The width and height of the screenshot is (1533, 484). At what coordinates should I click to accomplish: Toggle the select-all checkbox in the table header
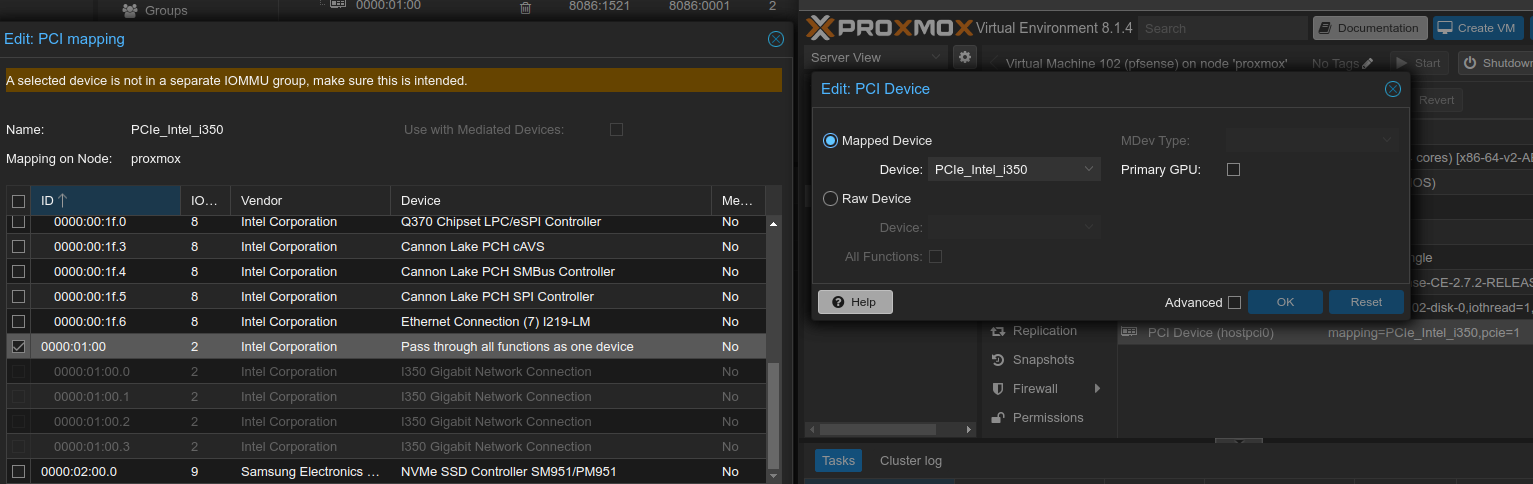point(18,201)
